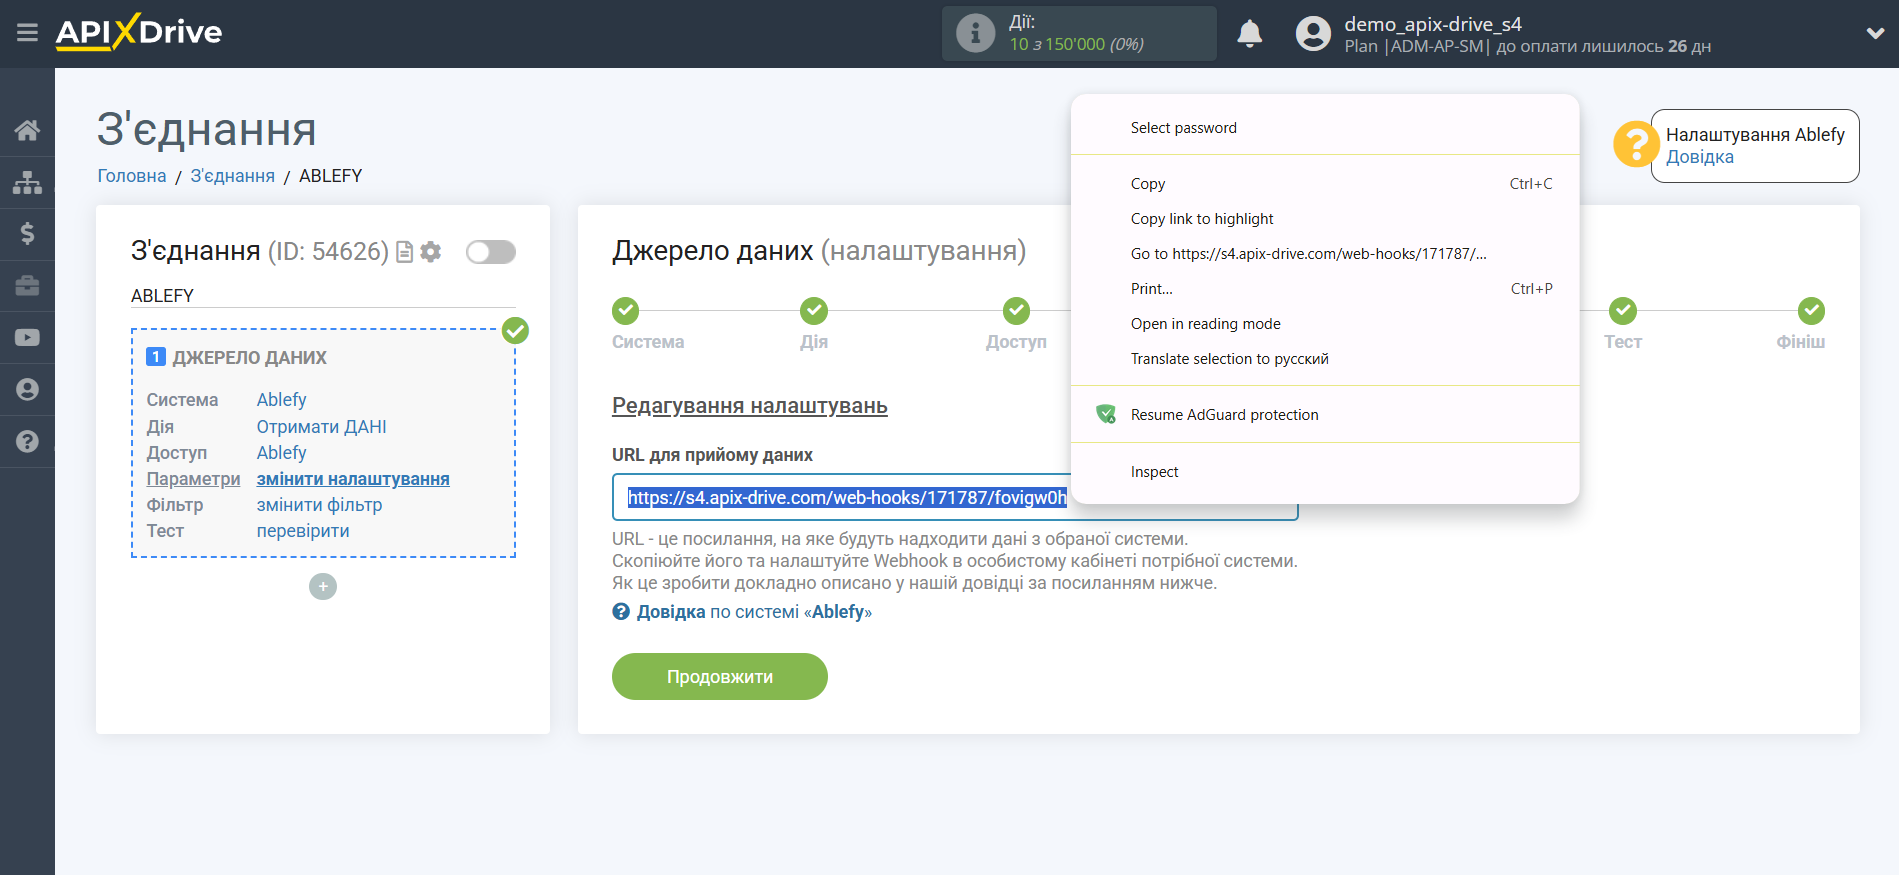Open Довідка по системі Ablefy link

point(754,612)
